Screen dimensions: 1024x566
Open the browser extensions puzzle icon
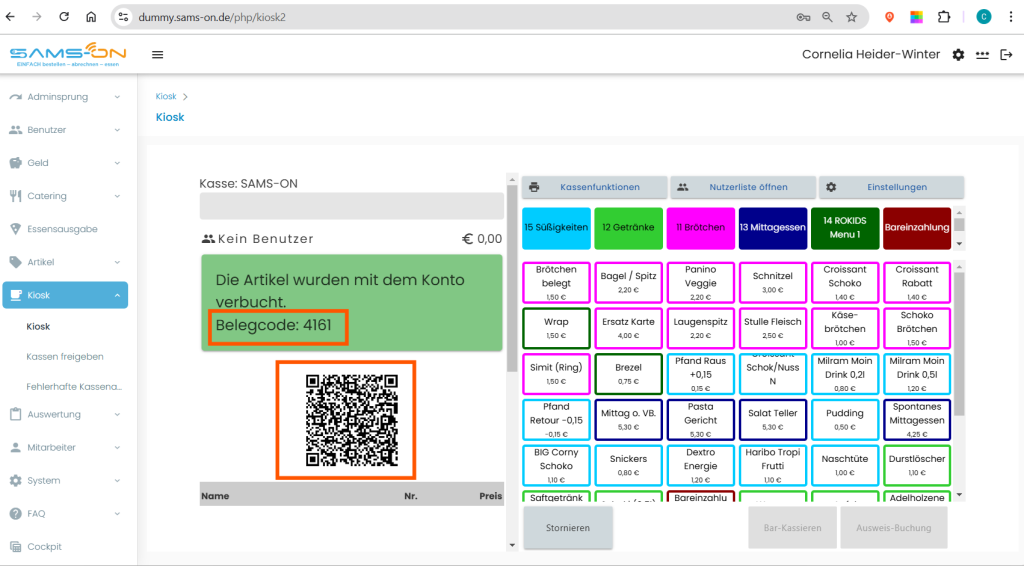pos(944,18)
